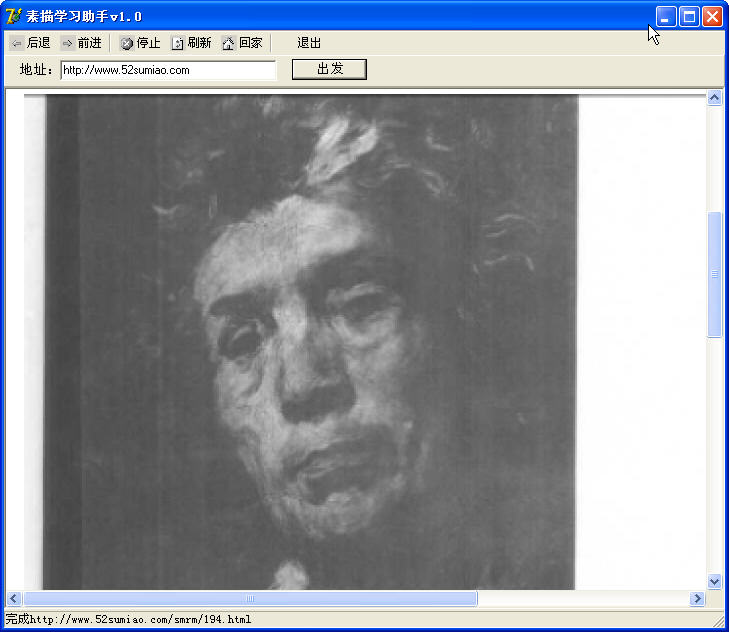729x632 pixels.
Task: Click the horizontal scrollbar thumb
Action: [x=250, y=599]
